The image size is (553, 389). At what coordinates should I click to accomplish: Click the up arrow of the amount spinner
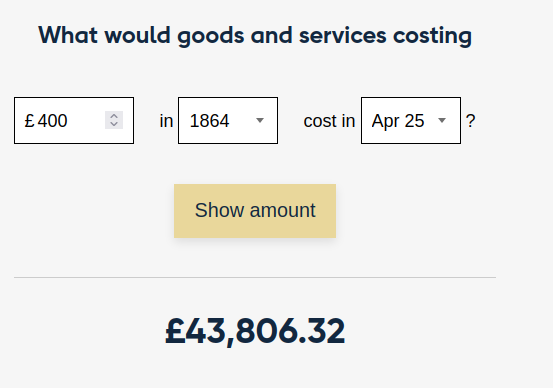pos(114,116)
